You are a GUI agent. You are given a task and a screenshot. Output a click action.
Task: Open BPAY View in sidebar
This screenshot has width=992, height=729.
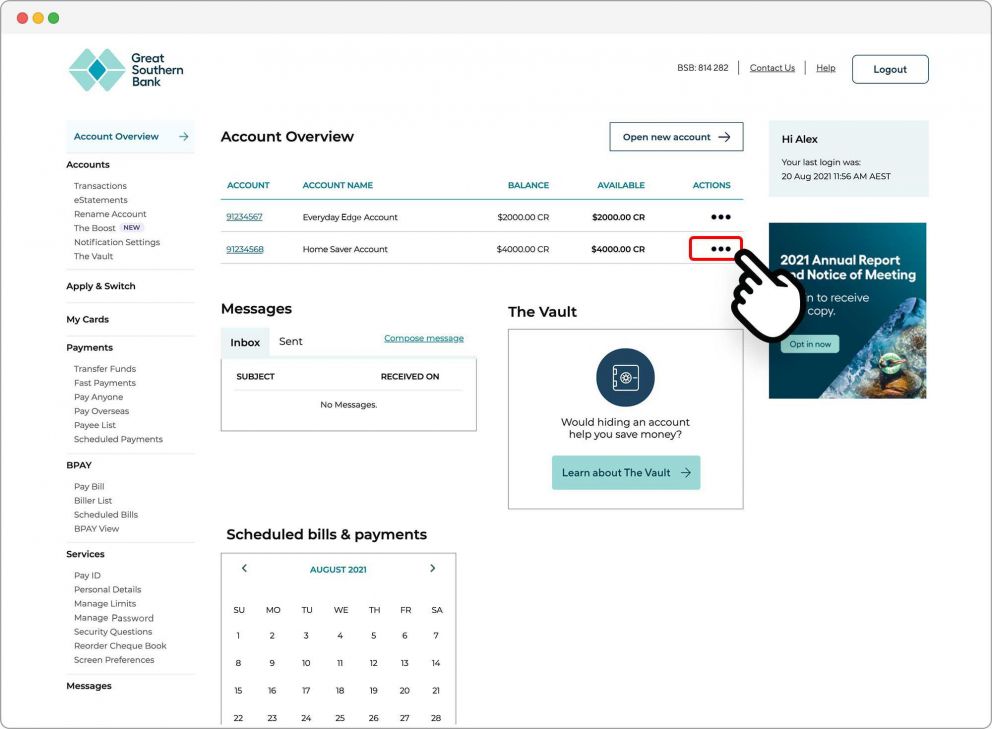[x=96, y=529]
